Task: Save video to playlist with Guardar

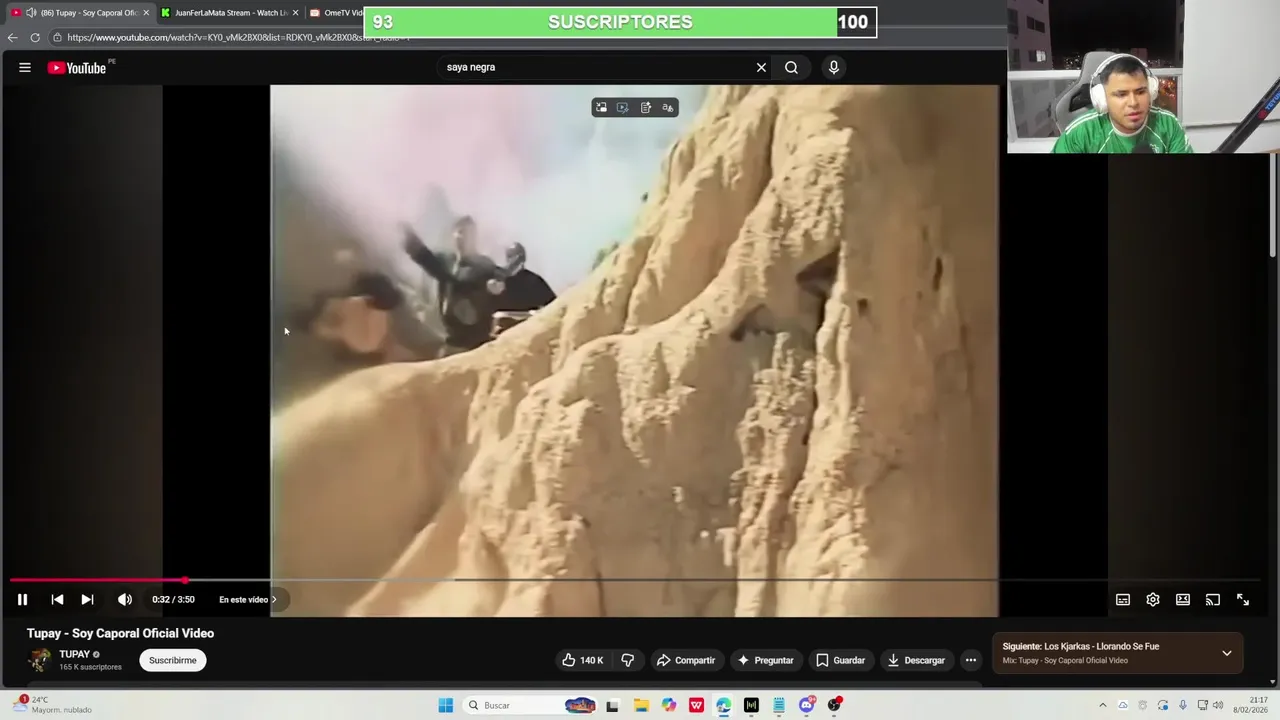Action: point(840,660)
